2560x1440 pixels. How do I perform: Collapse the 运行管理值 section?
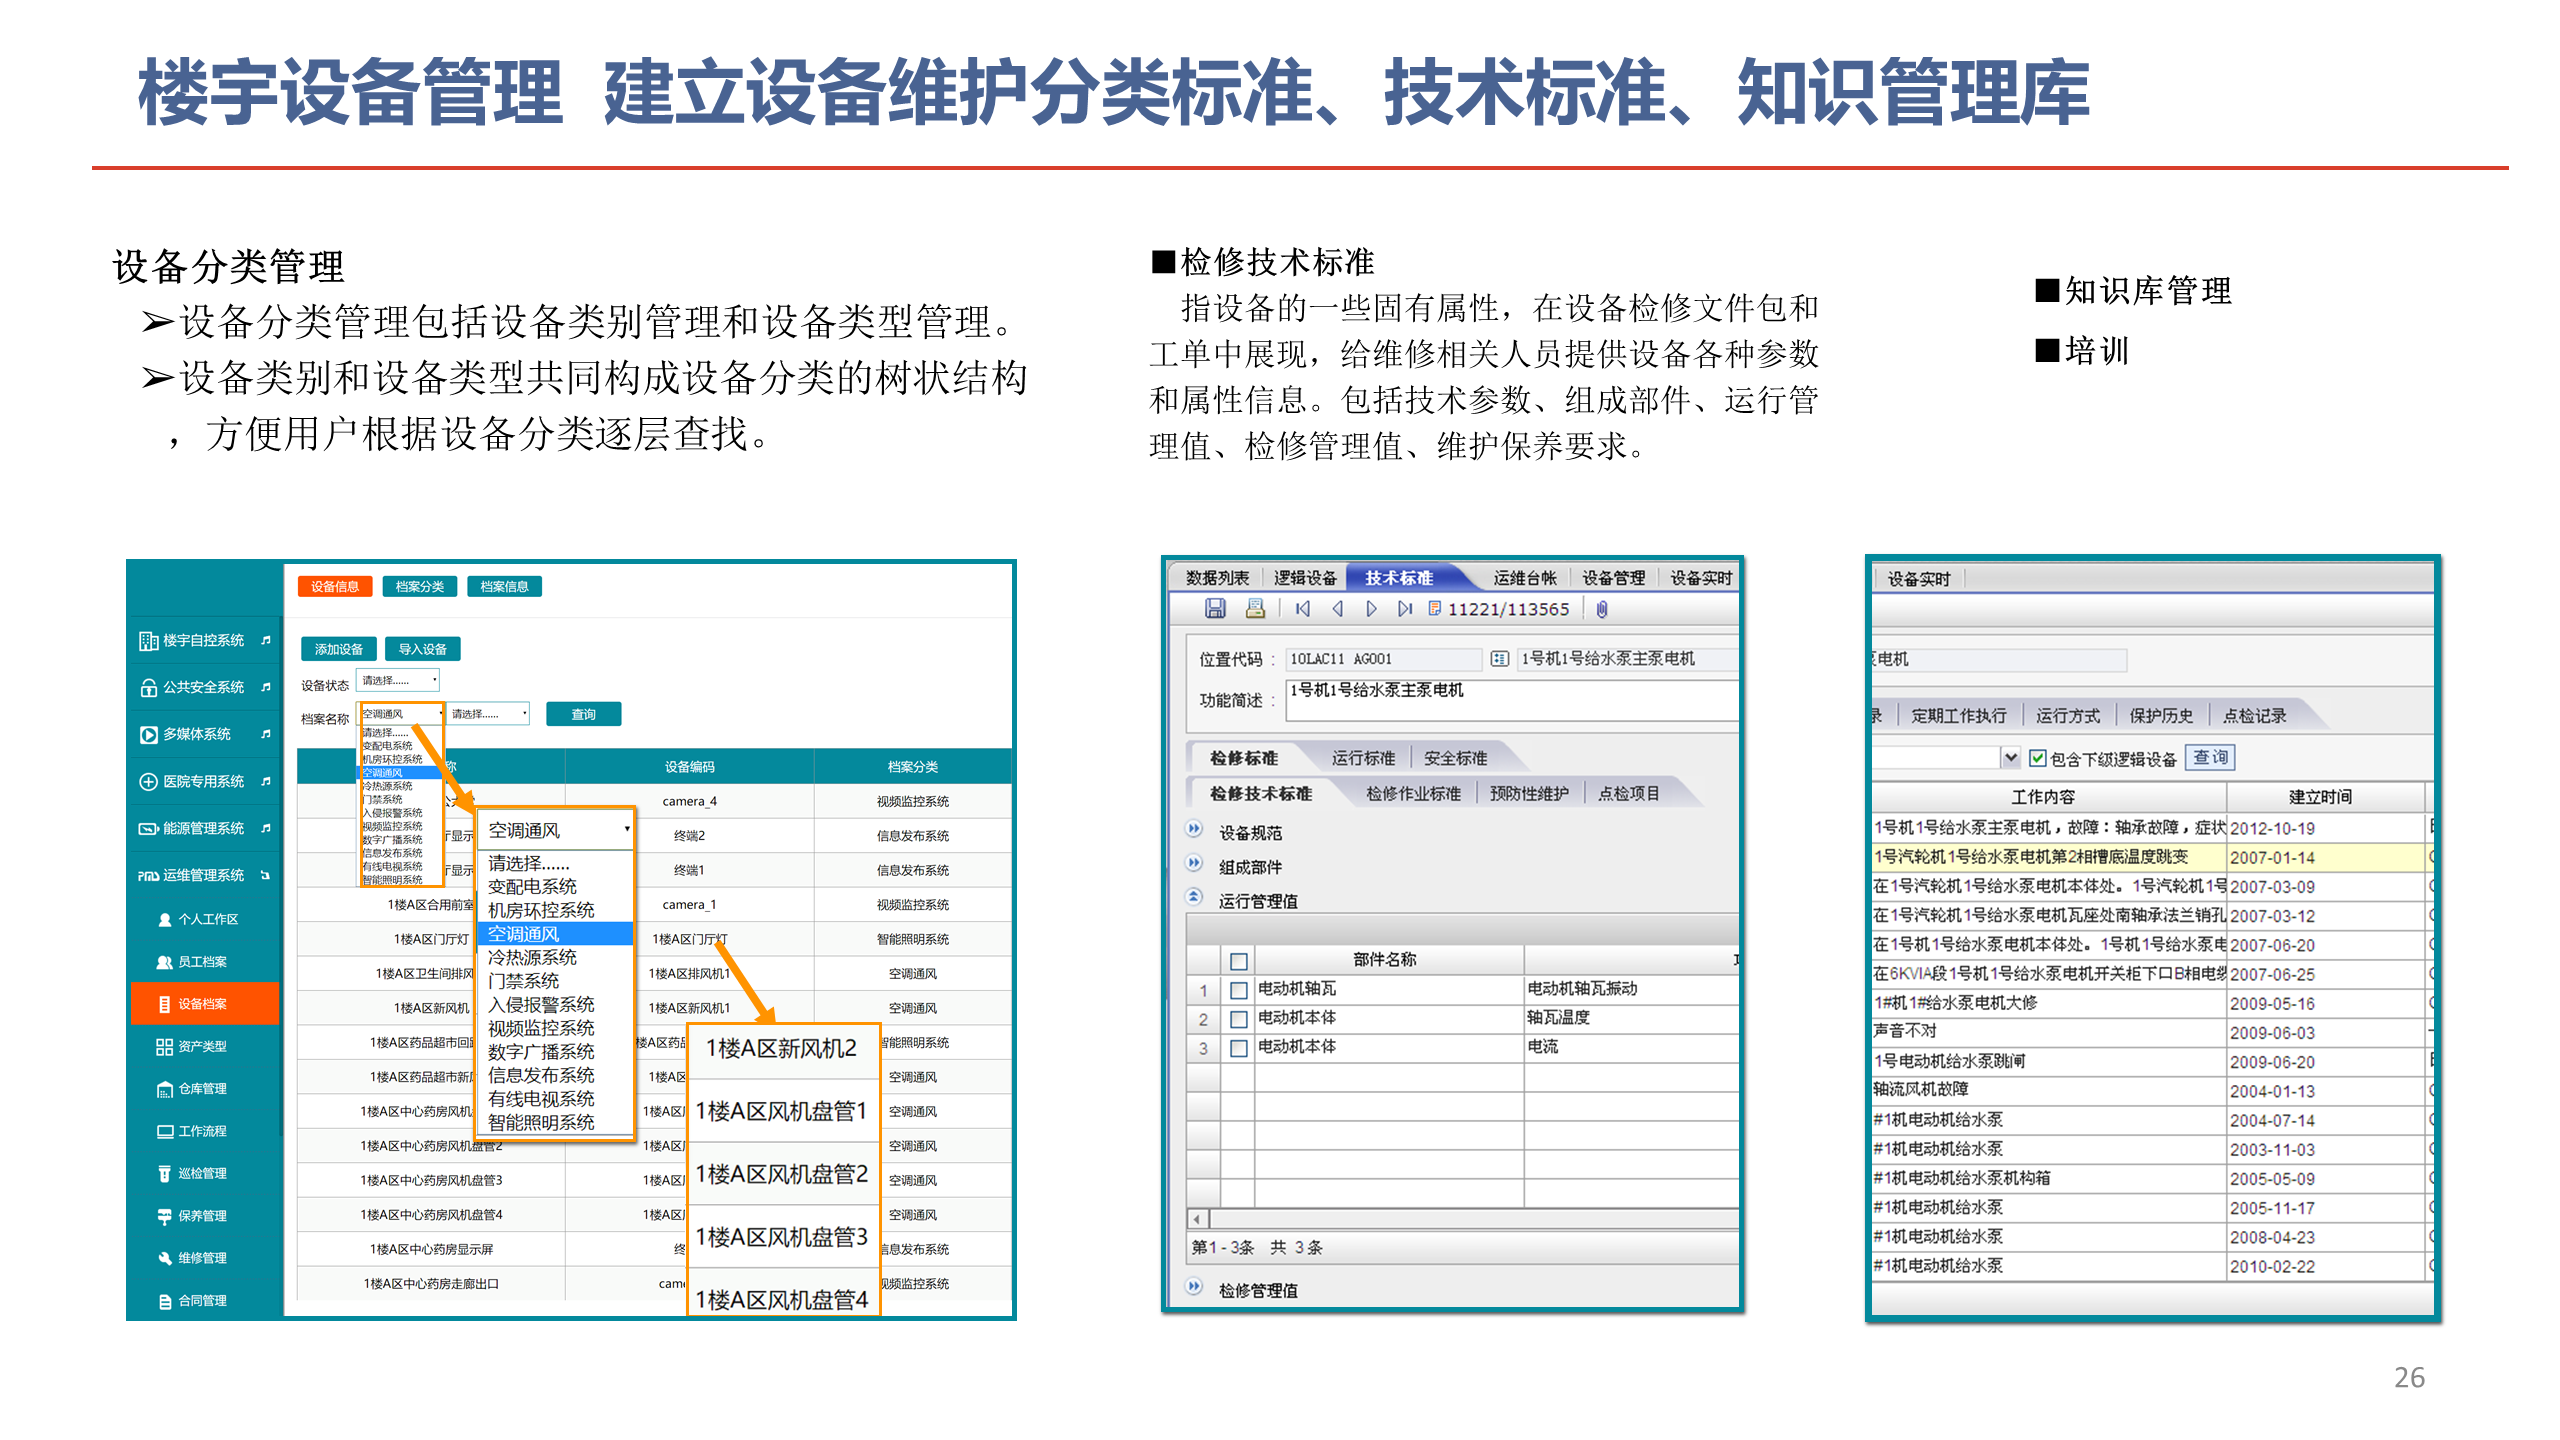[x=1194, y=897]
